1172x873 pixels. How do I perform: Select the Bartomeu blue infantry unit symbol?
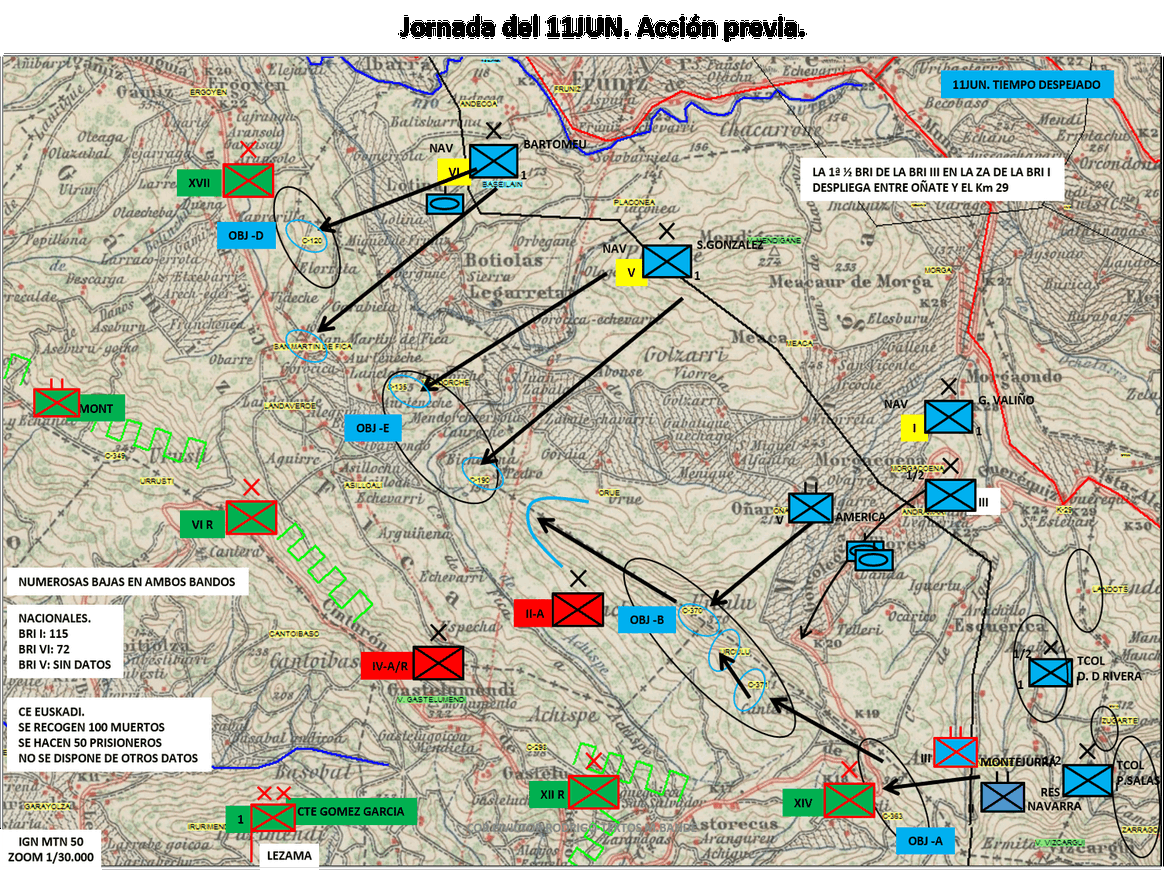point(493,161)
